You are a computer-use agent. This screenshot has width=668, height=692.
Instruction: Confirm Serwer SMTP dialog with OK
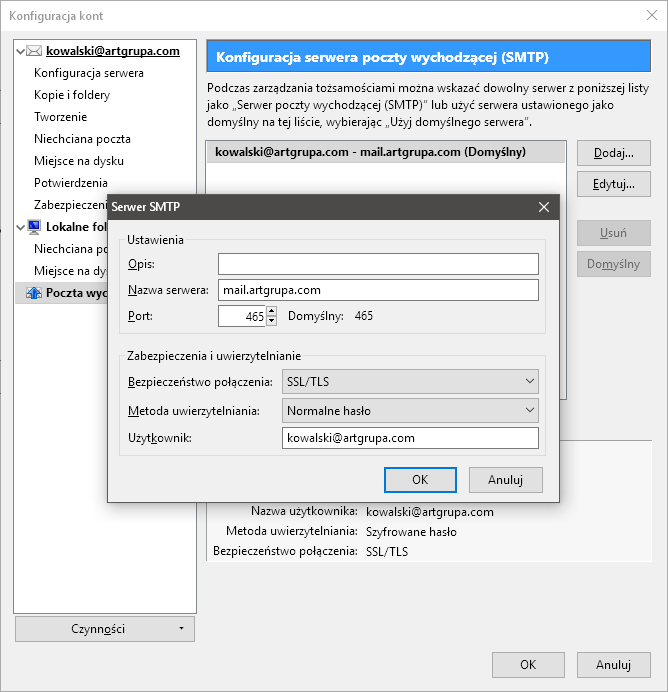[x=420, y=480]
